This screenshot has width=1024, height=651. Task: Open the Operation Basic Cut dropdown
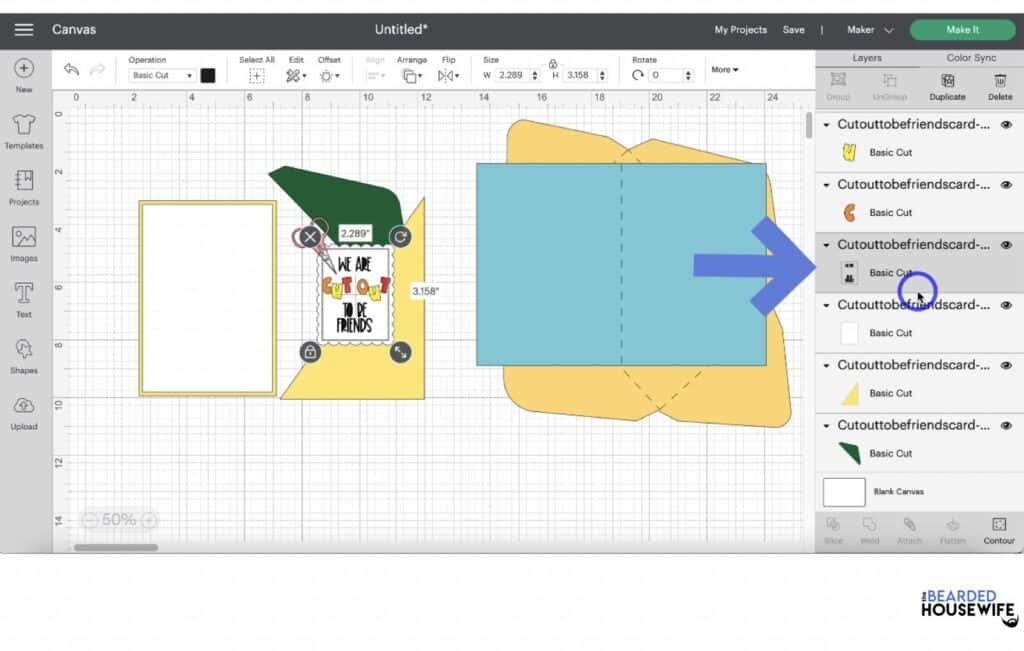pos(163,75)
